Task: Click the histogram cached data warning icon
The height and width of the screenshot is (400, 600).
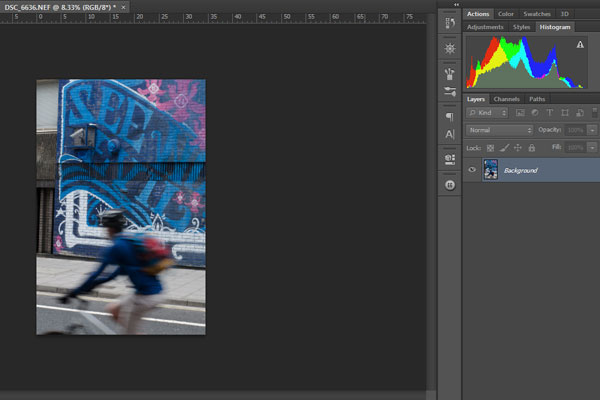Action: click(x=580, y=45)
